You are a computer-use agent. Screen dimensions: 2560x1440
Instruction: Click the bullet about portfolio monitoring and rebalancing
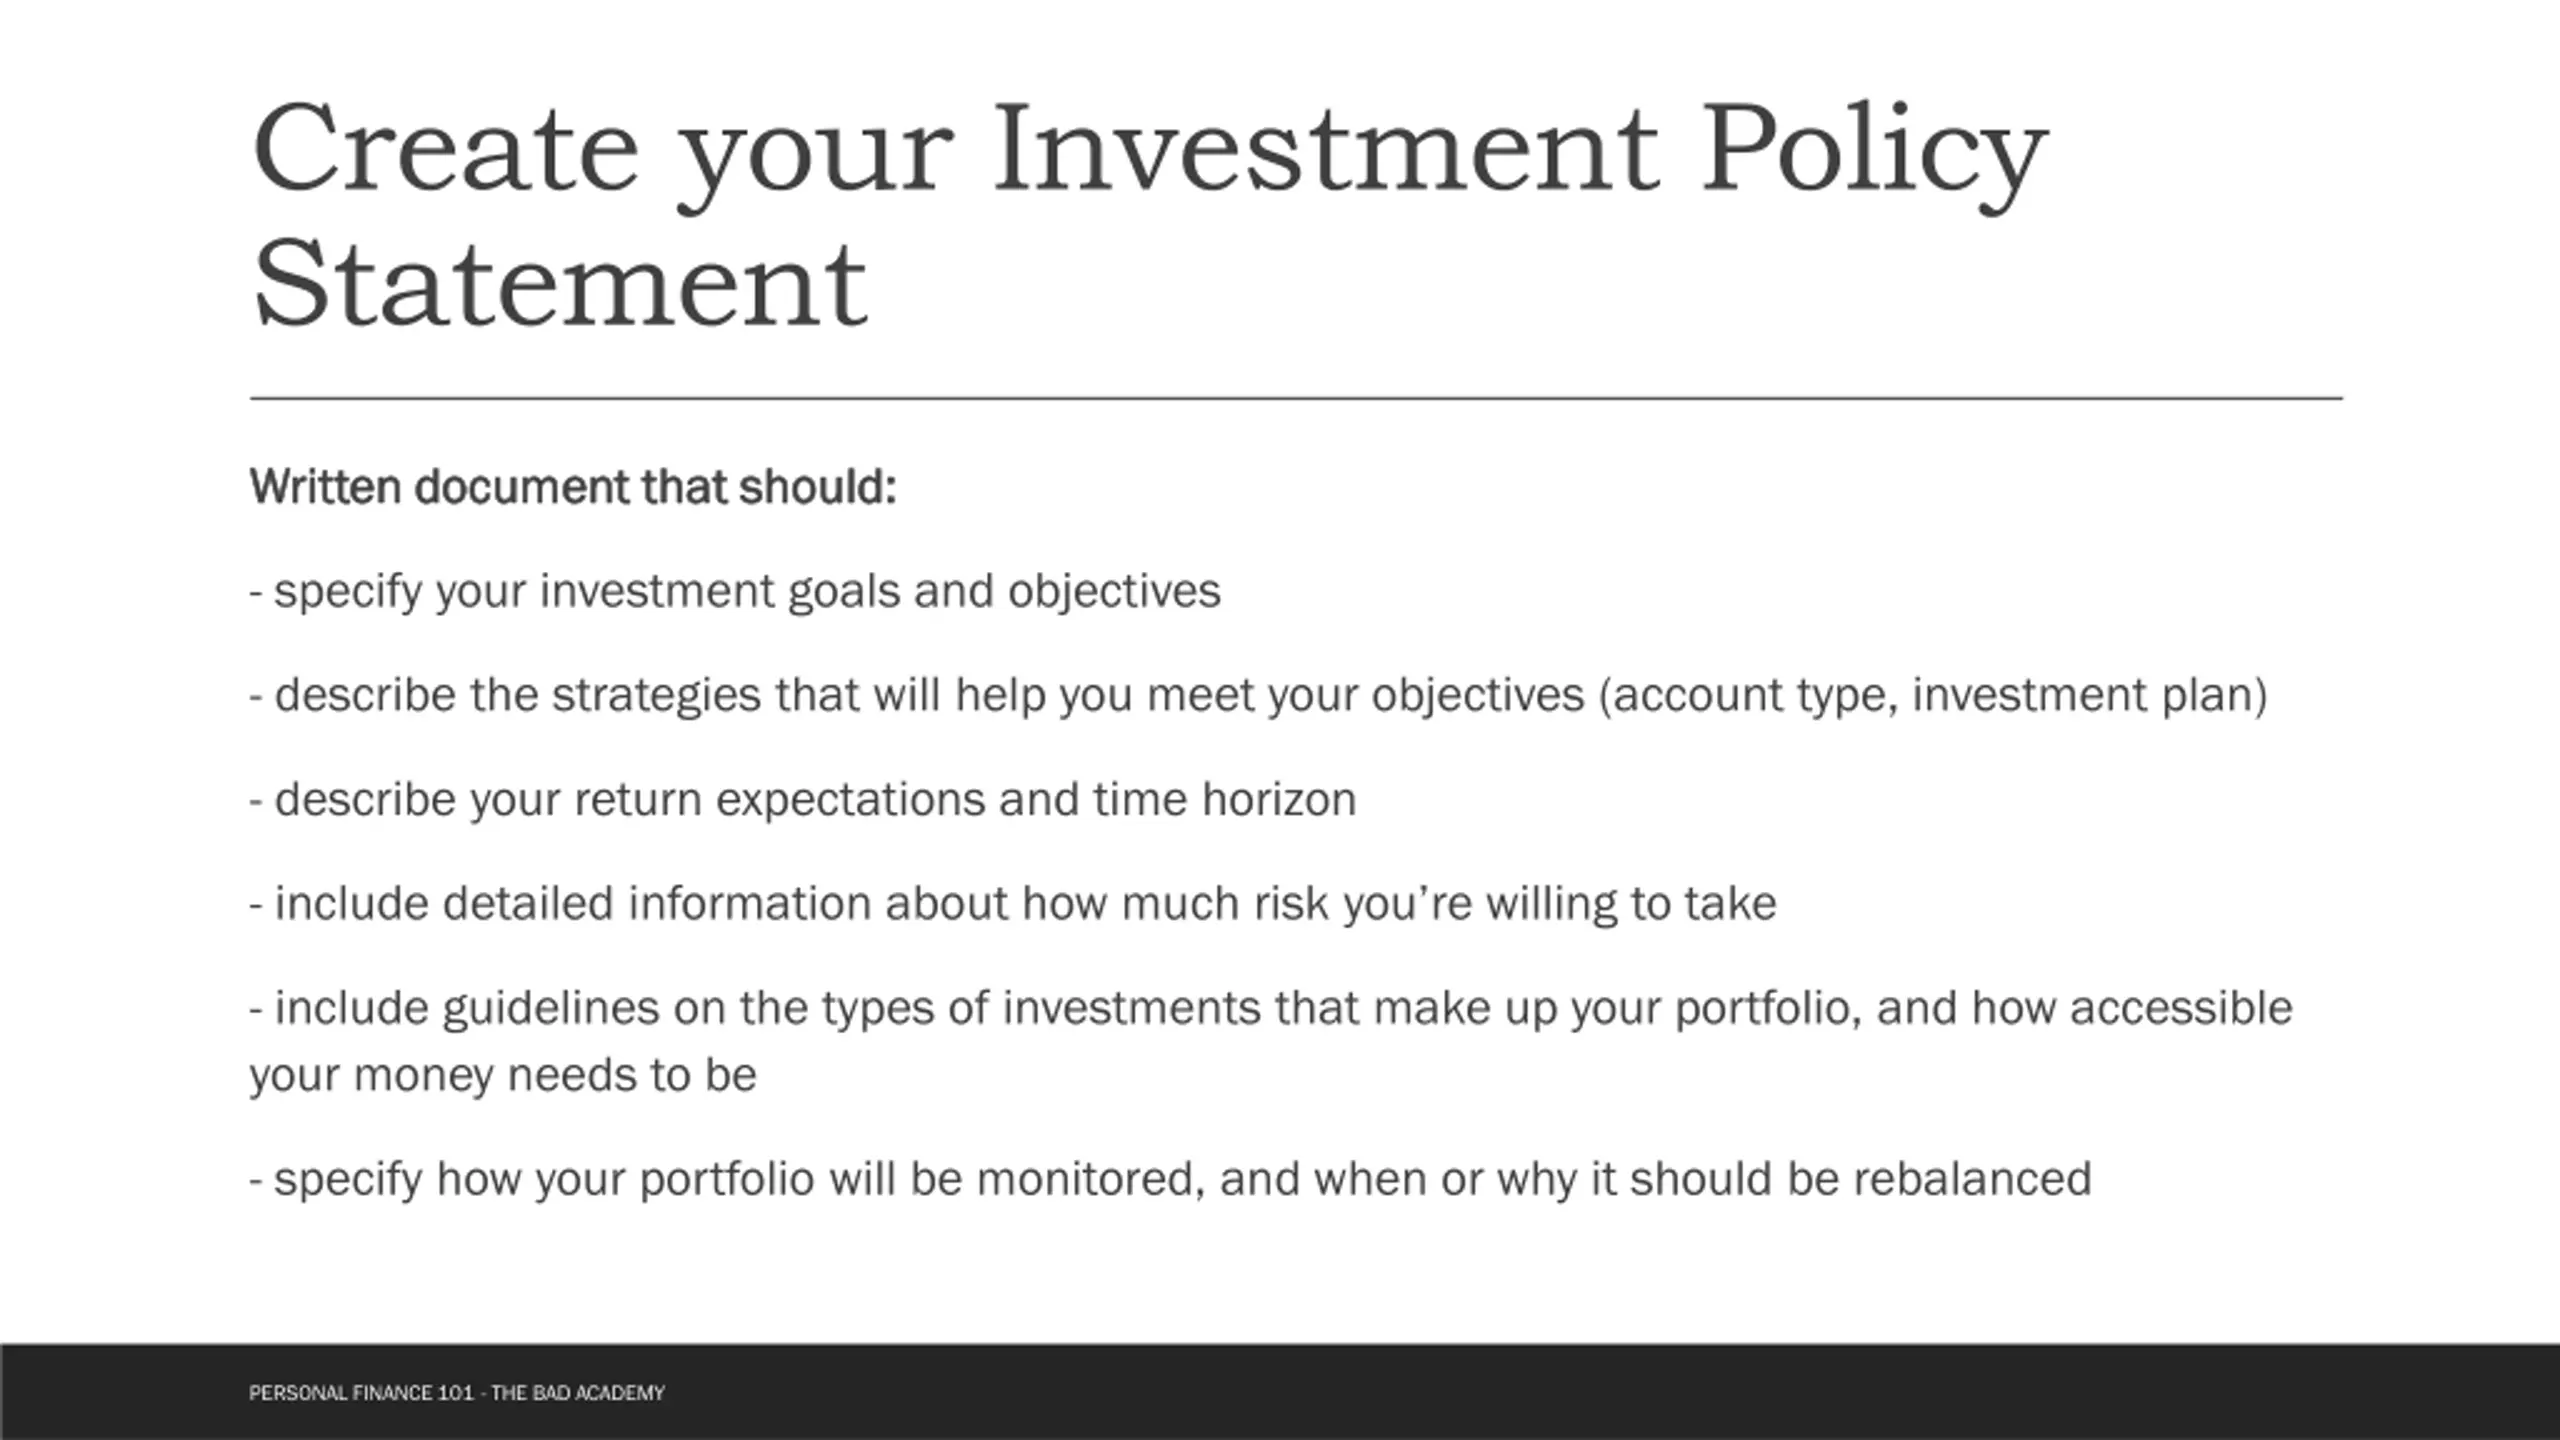point(1170,1180)
